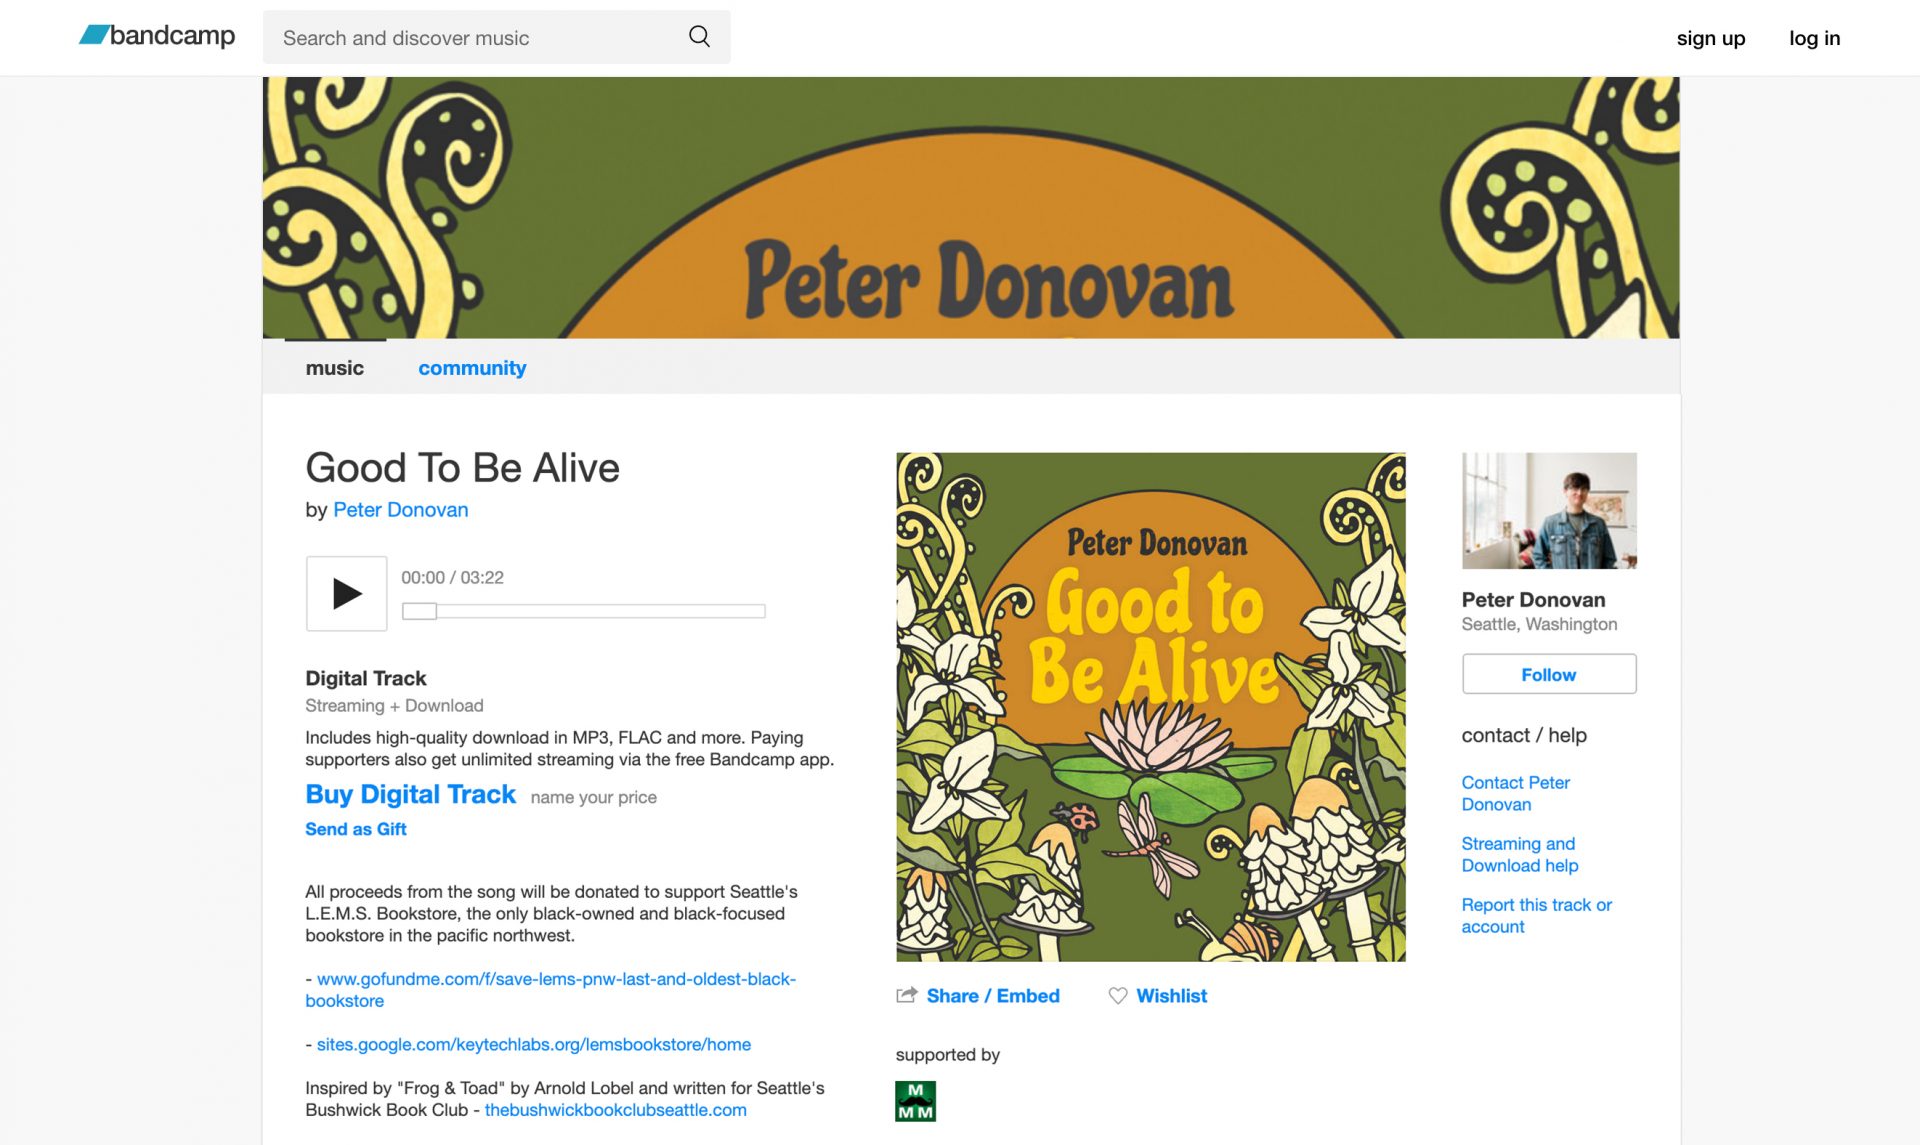Click Buy Digital Track
This screenshot has height=1145, width=1920.
point(411,794)
